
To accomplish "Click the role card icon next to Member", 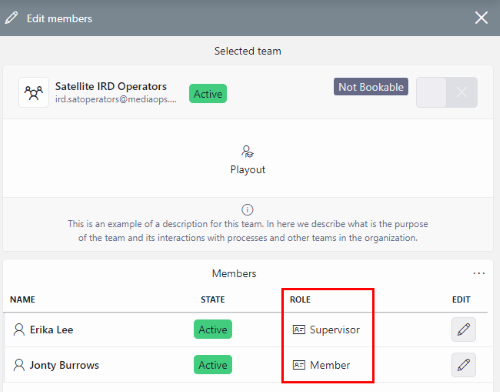I will [x=299, y=365].
